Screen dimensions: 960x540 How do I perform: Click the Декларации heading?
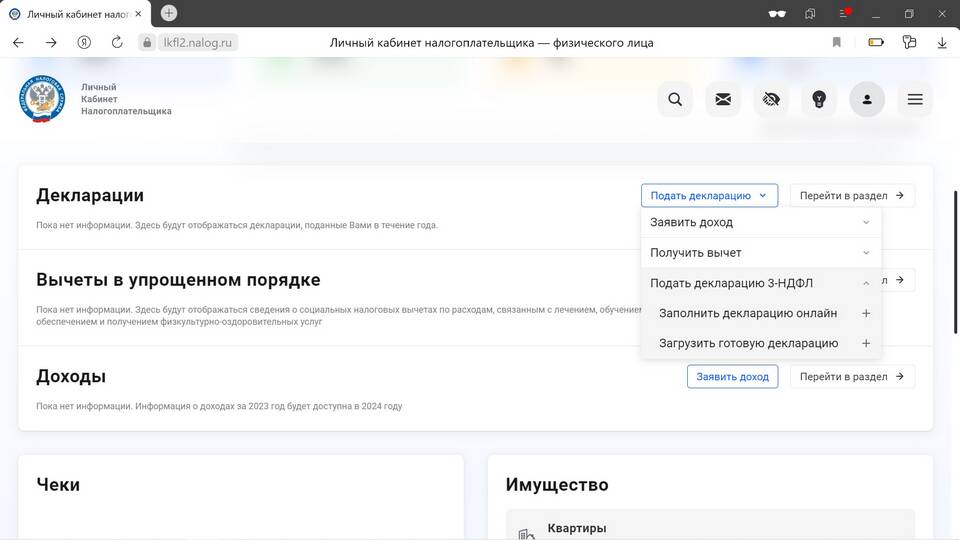pos(90,195)
